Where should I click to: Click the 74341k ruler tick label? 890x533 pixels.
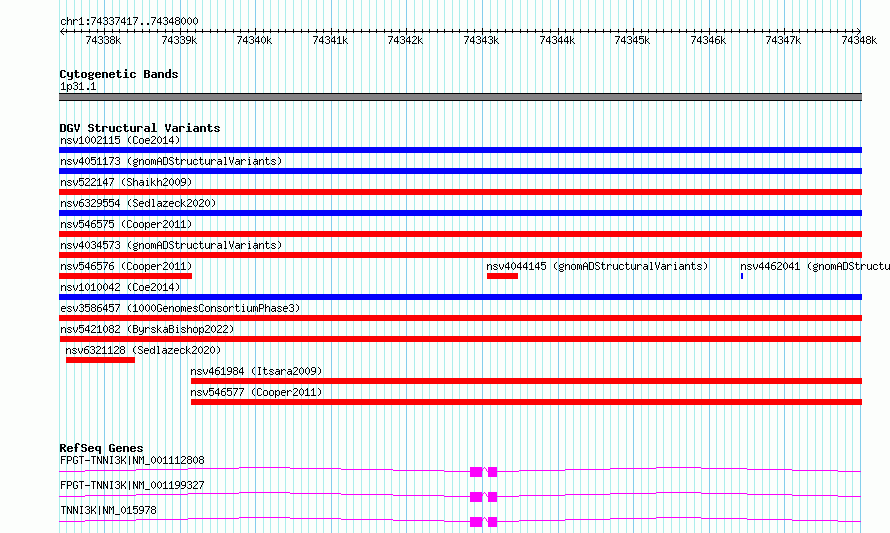(330, 40)
